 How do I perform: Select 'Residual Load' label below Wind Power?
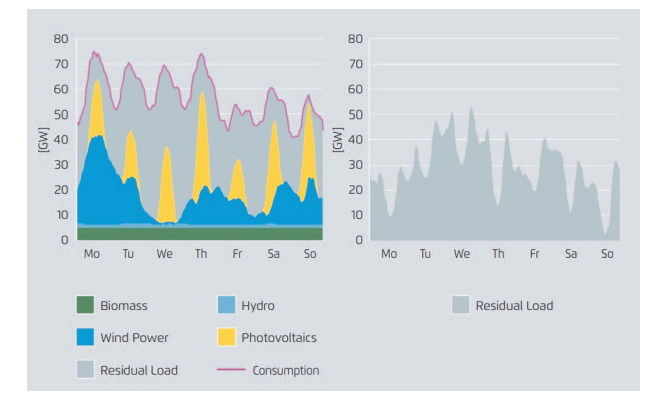(139, 371)
